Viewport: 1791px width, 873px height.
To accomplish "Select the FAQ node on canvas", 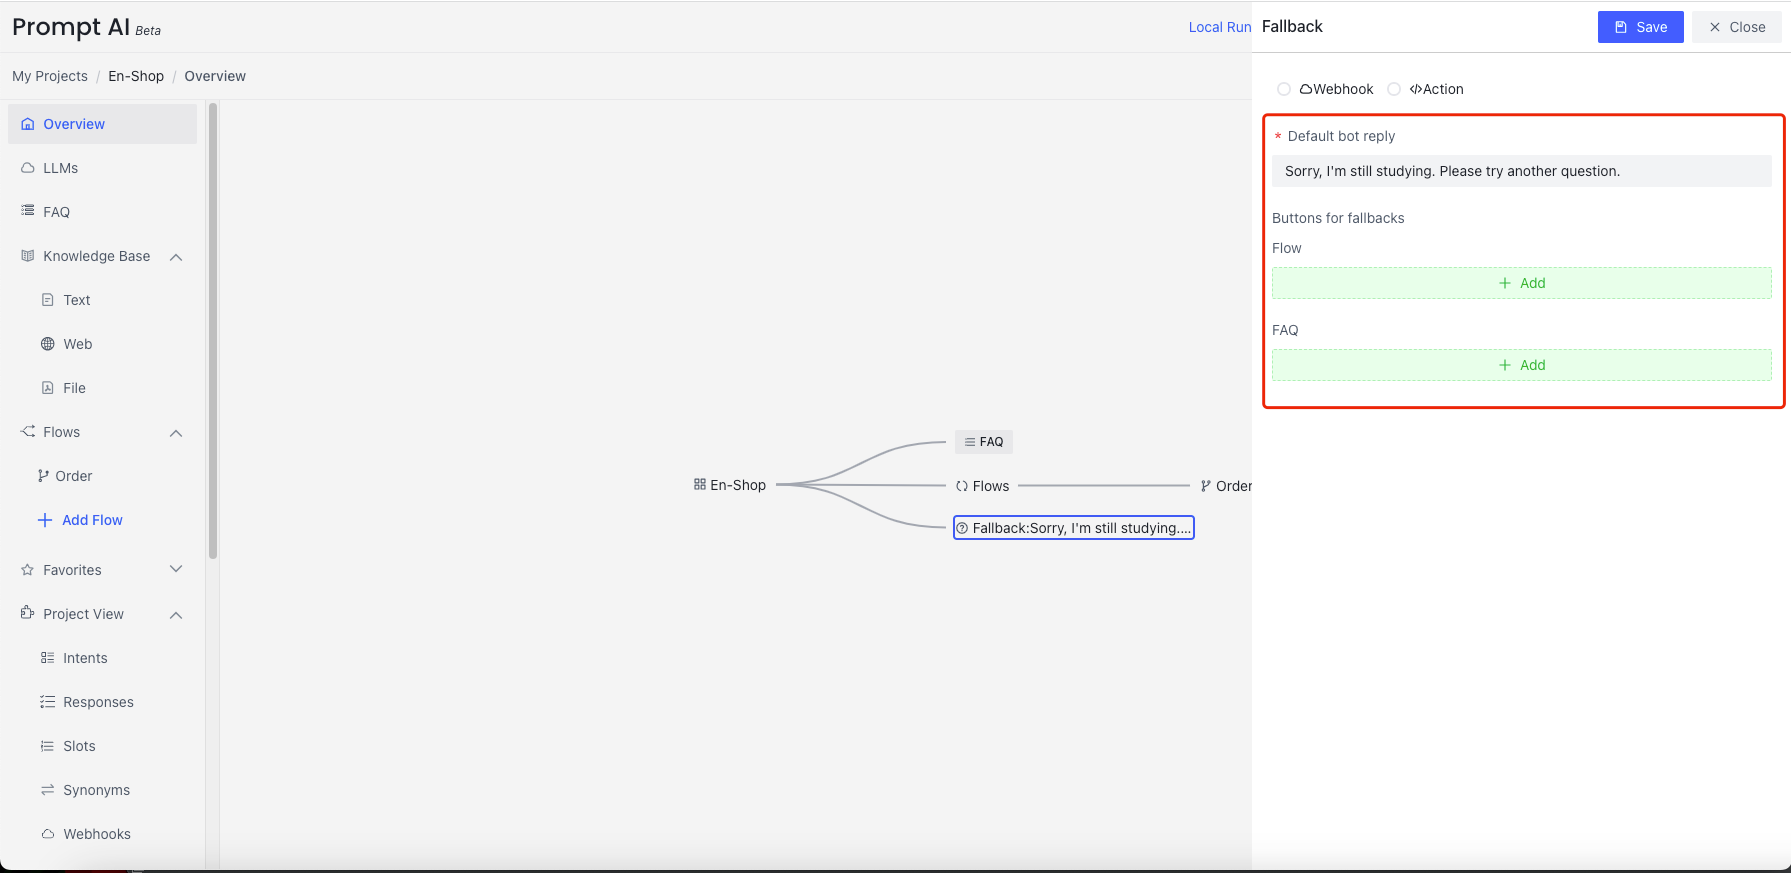I will point(984,442).
